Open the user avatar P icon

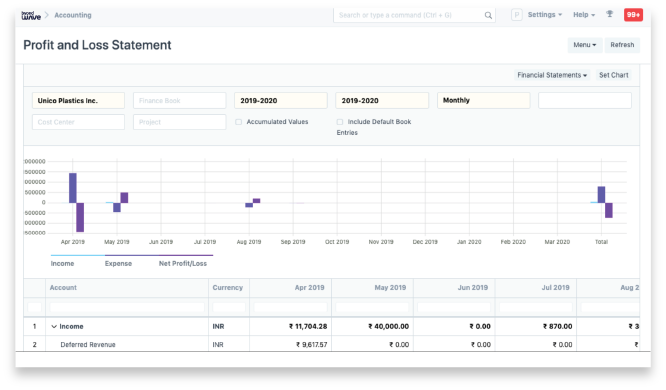(x=516, y=15)
